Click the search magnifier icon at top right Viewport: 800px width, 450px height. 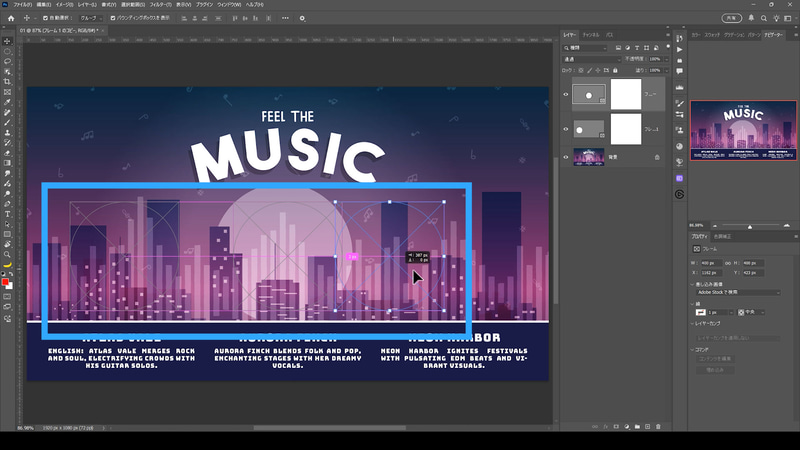point(764,18)
